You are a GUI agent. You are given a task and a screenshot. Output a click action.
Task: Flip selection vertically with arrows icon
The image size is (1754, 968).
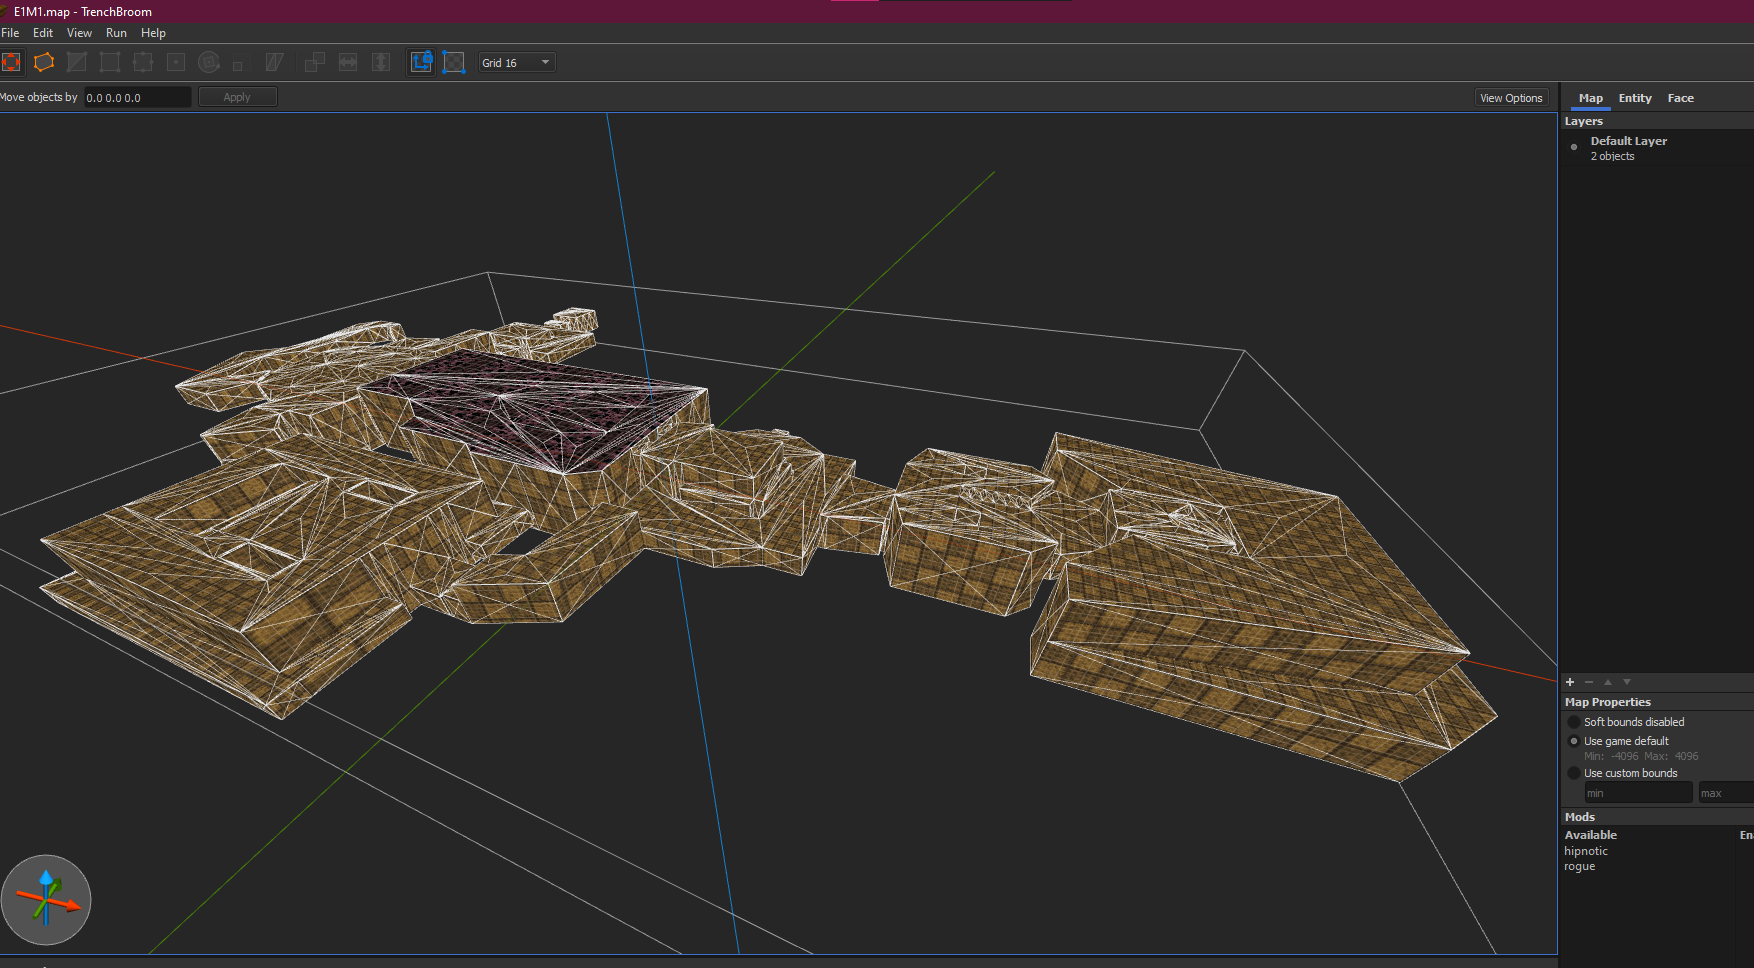click(x=381, y=62)
